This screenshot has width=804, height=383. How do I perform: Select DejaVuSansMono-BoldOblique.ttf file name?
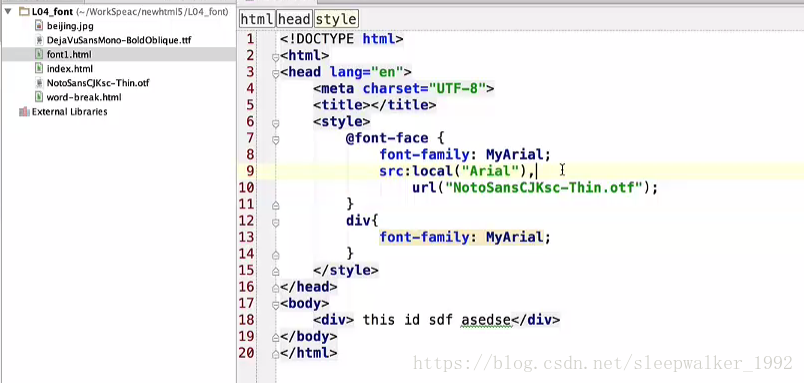[118, 40]
